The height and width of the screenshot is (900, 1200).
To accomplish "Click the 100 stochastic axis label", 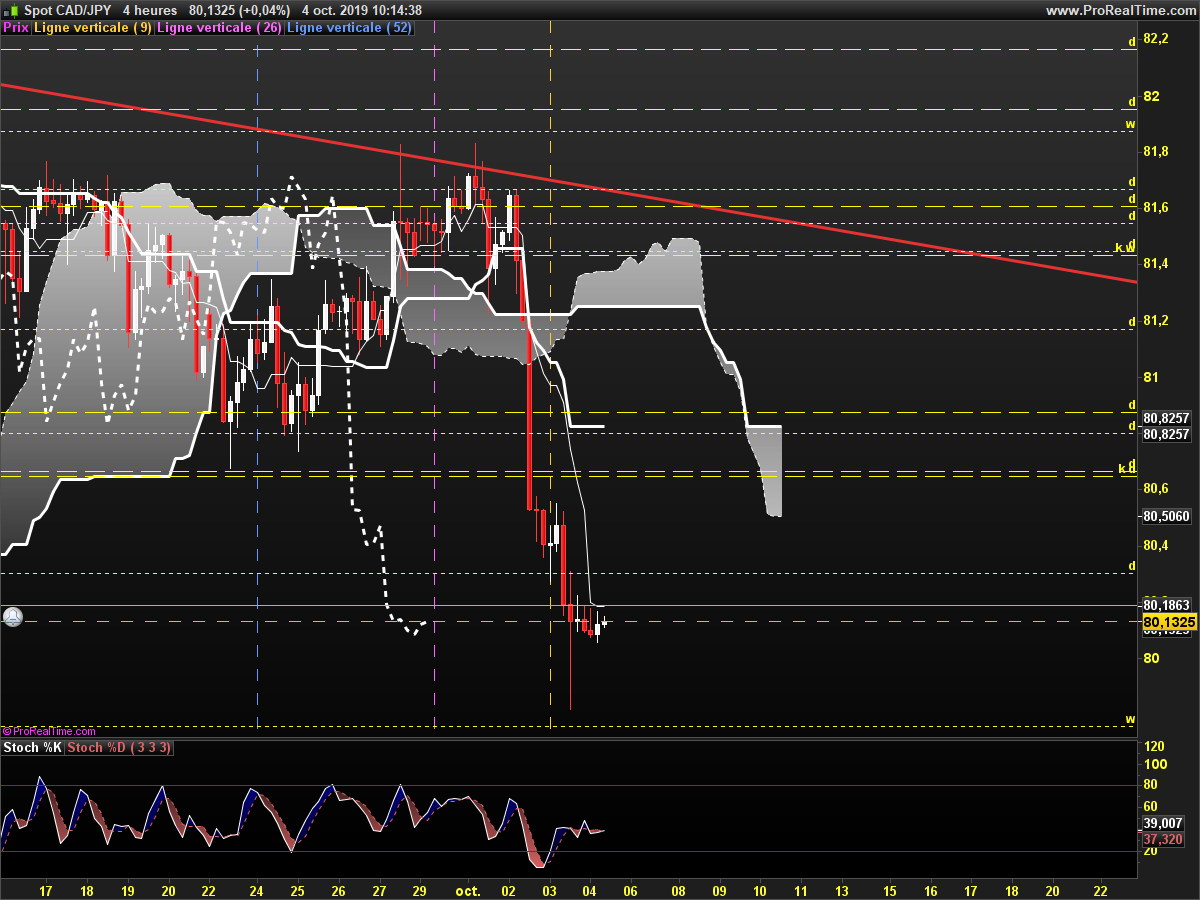I will click(1154, 765).
